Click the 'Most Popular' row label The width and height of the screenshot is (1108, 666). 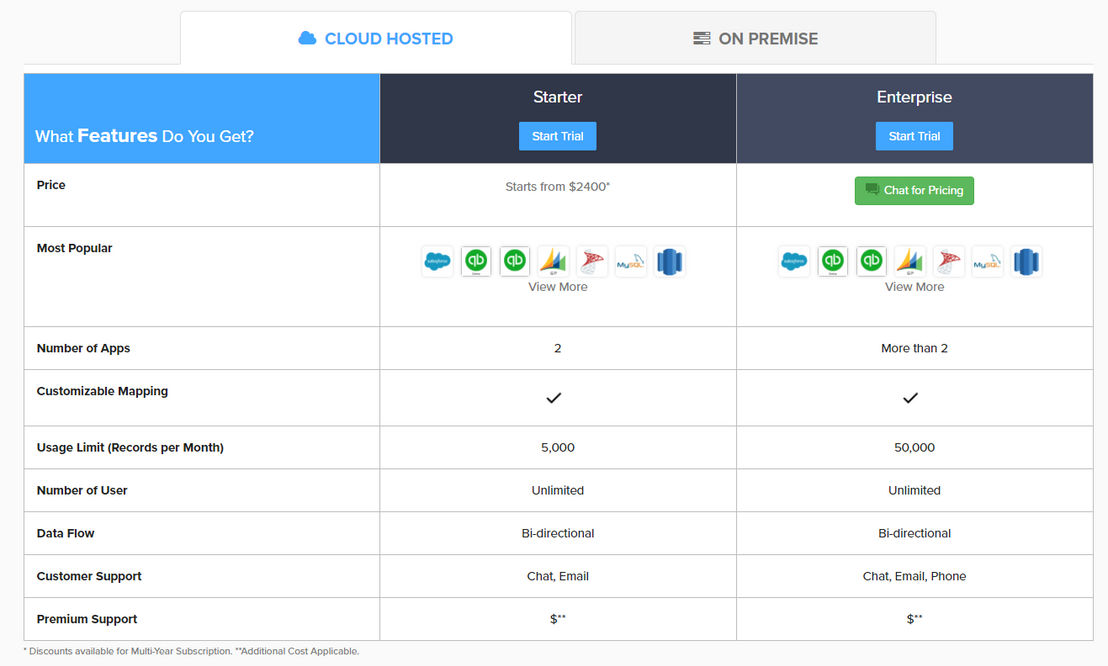[74, 248]
